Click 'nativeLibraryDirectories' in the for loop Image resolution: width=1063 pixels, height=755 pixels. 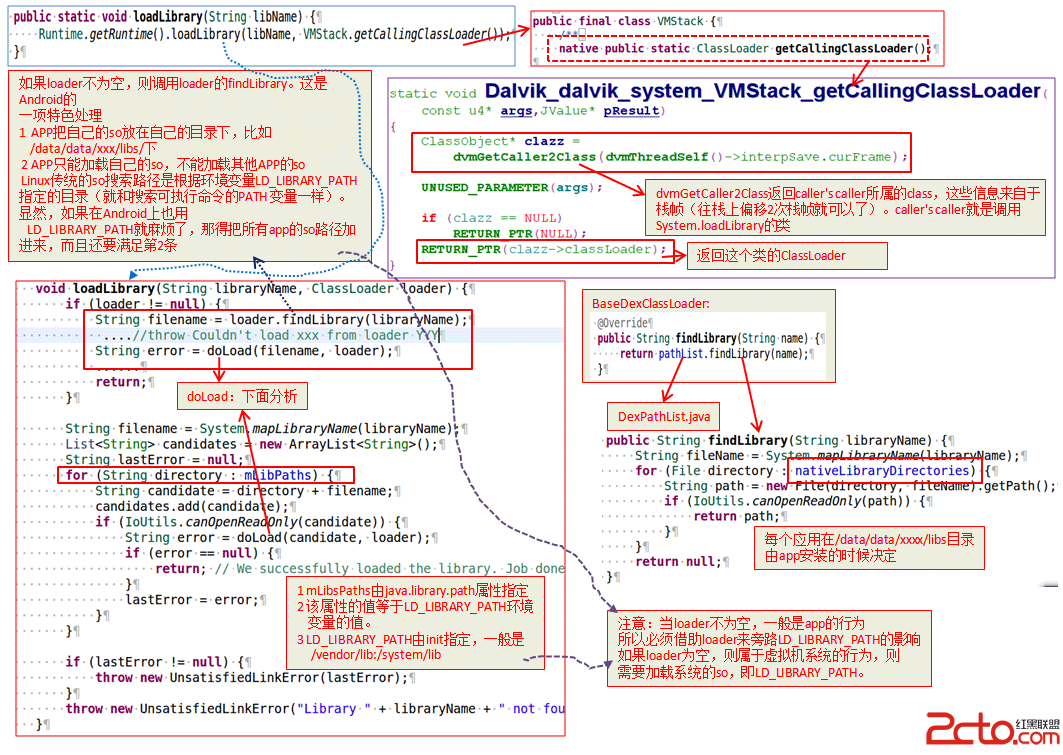(883, 471)
